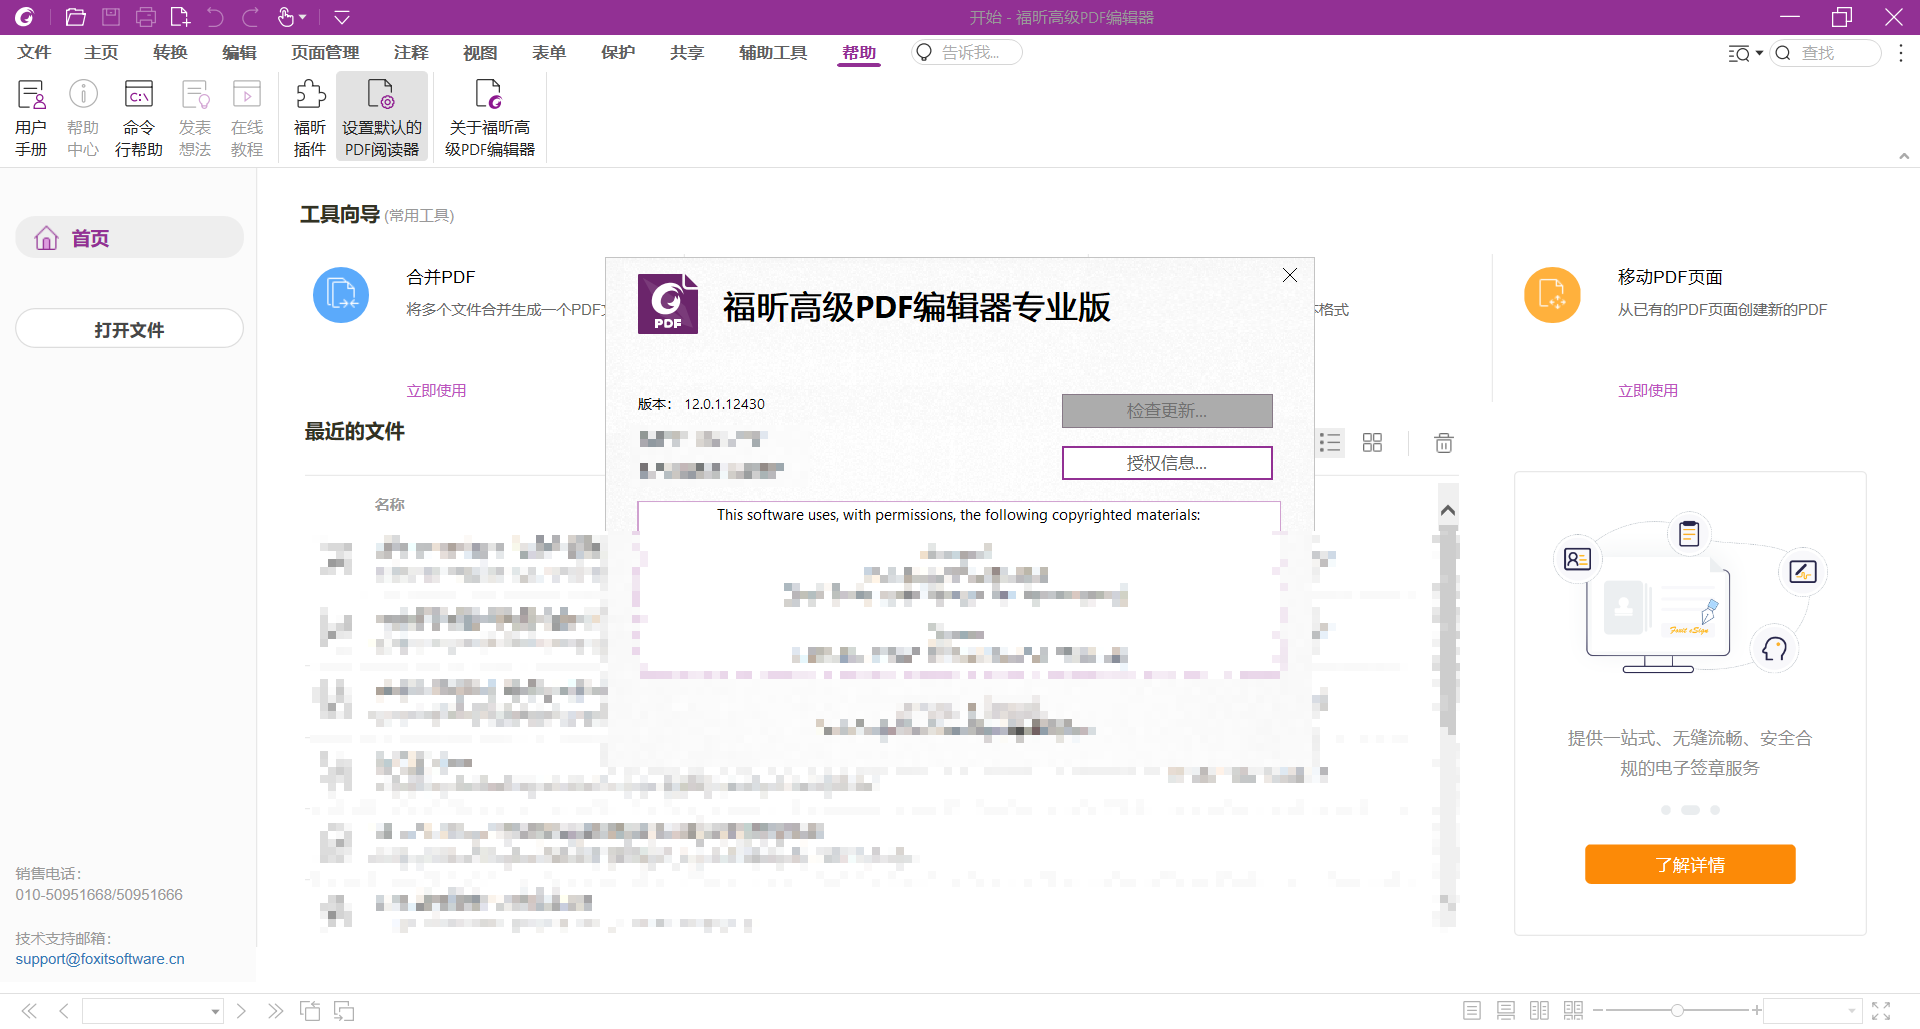Switch to the 转换 tab
The width and height of the screenshot is (1920, 1029).
click(x=170, y=52)
